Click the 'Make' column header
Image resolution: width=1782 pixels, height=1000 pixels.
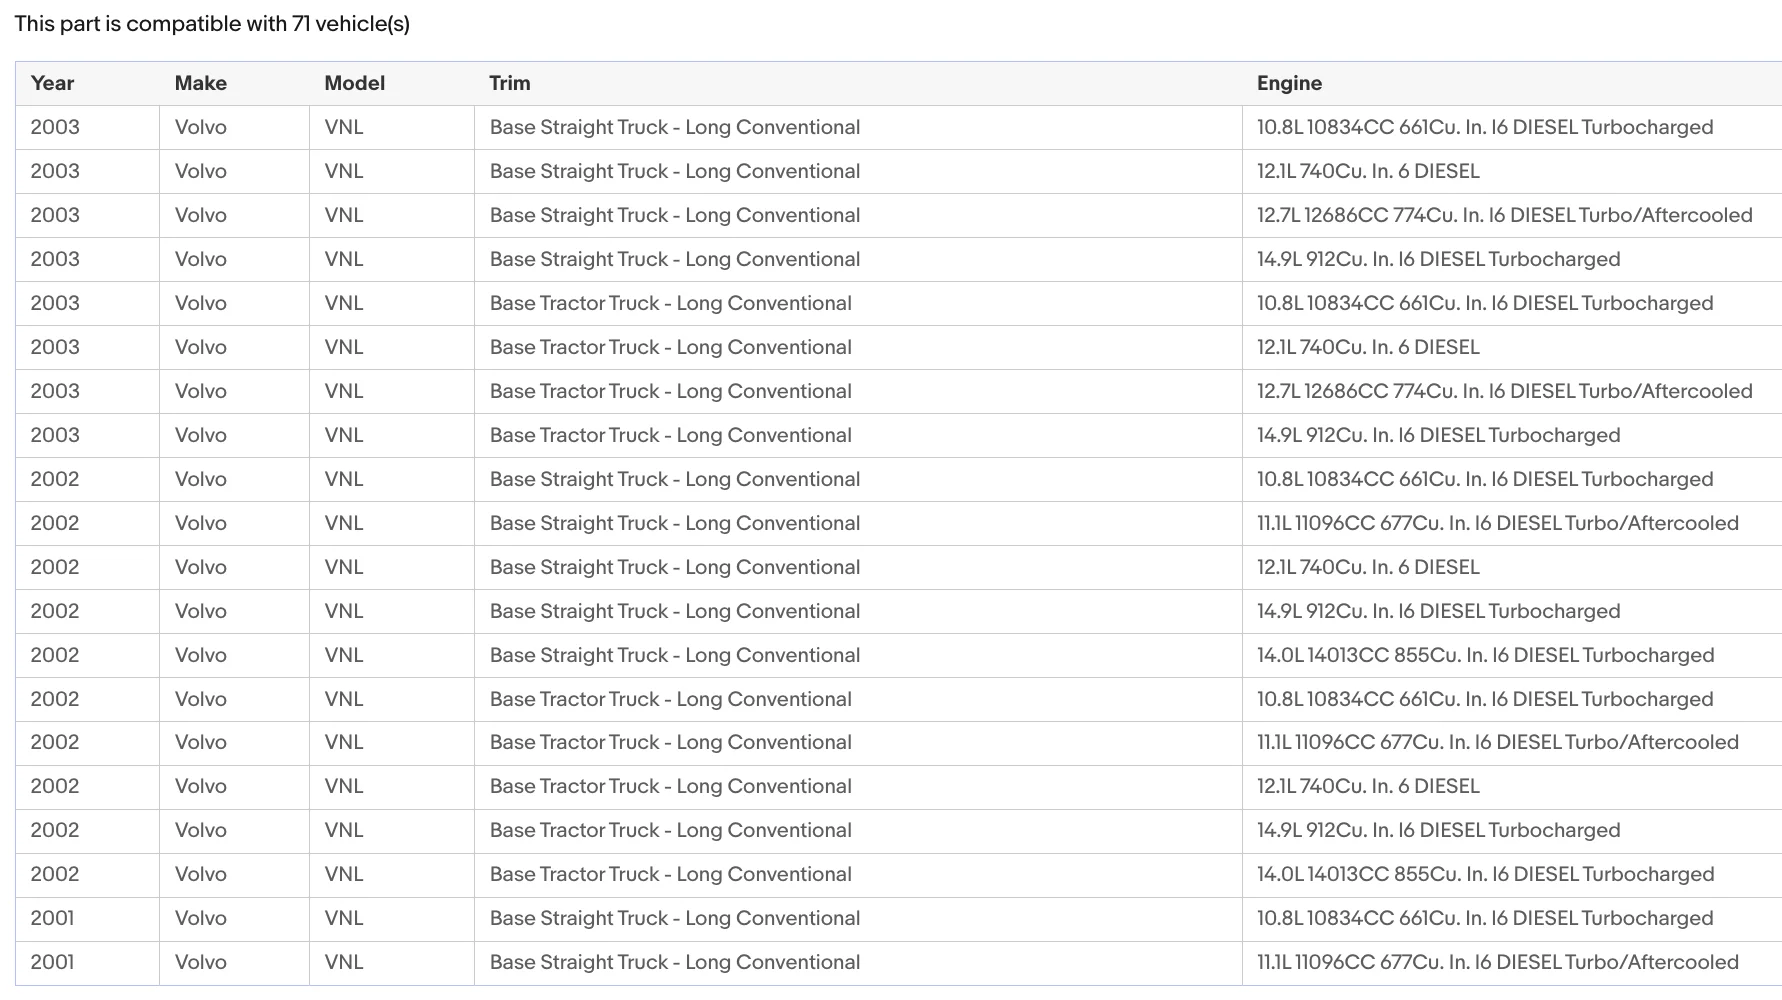[x=234, y=83]
